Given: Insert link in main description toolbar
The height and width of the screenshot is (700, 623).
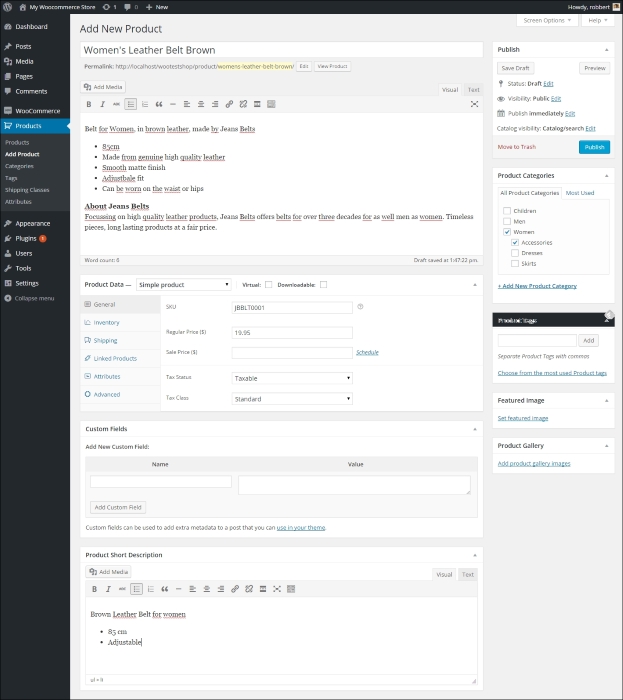Looking at the screenshot, I should click(229, 104).
